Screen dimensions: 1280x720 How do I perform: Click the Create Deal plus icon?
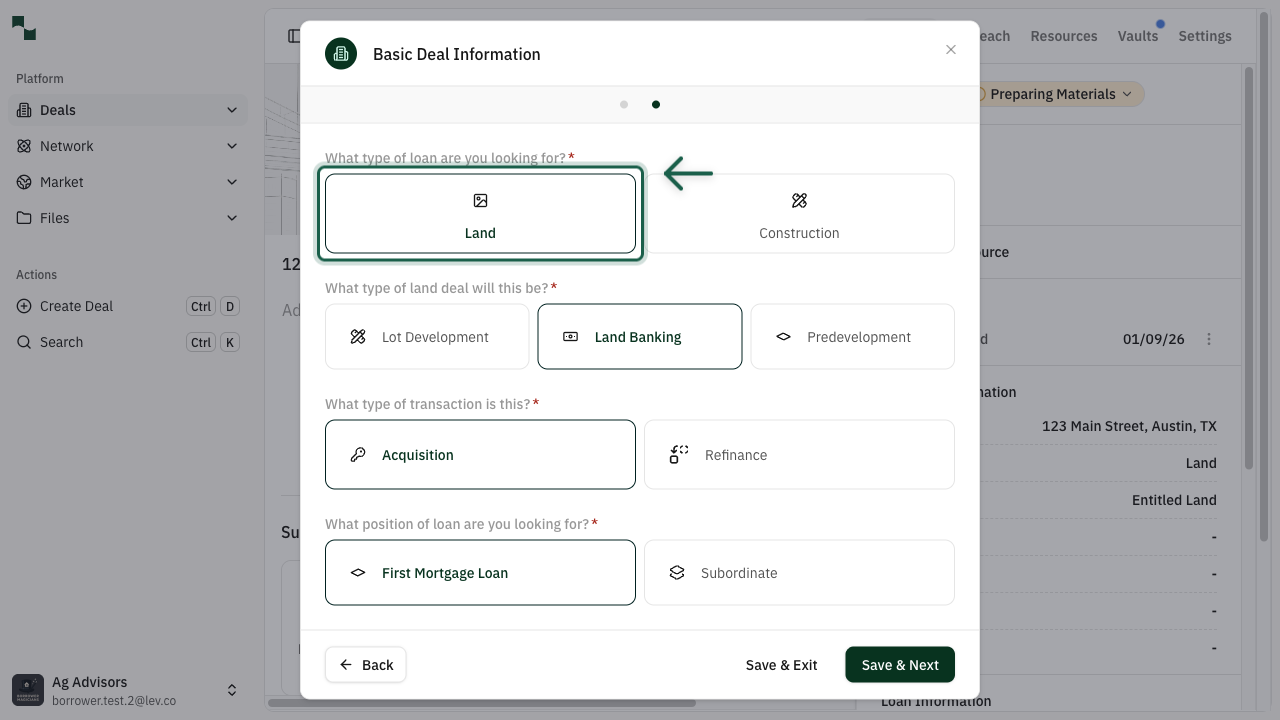tap(24, 306)
